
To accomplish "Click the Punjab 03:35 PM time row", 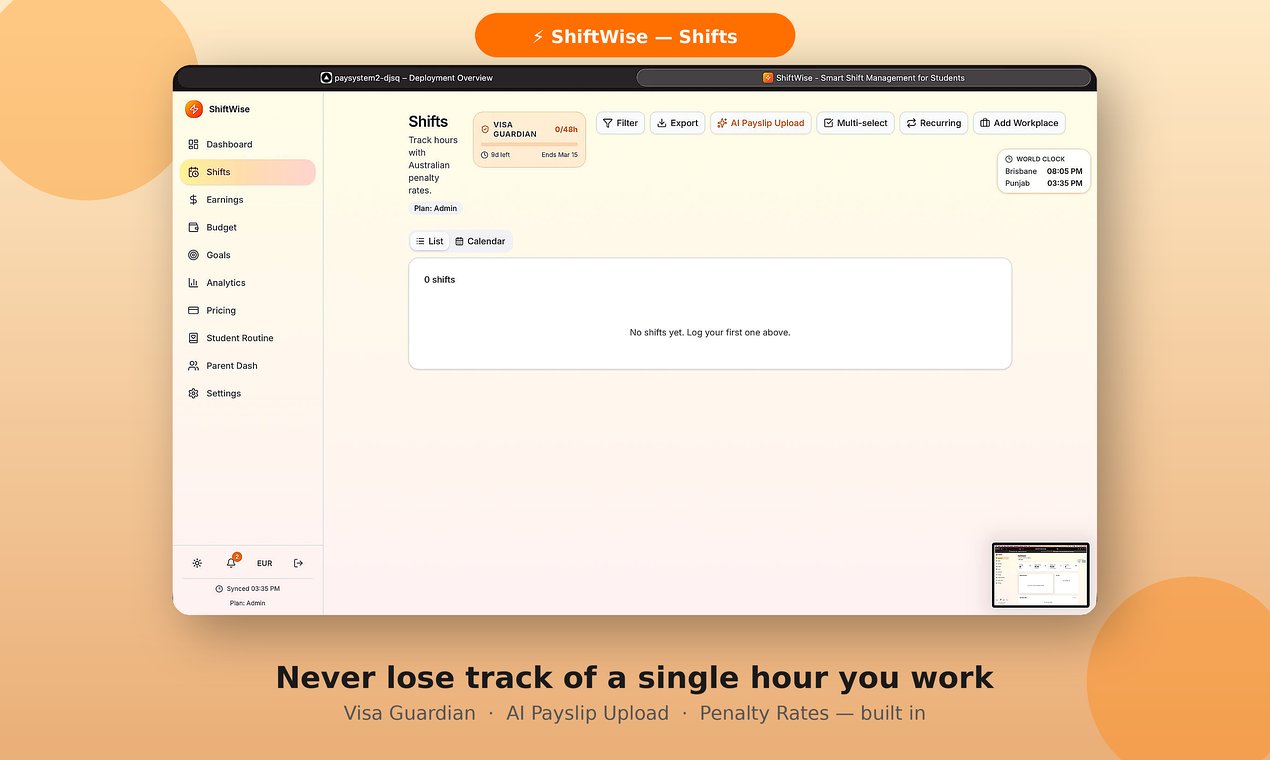I will [1043, 183].
